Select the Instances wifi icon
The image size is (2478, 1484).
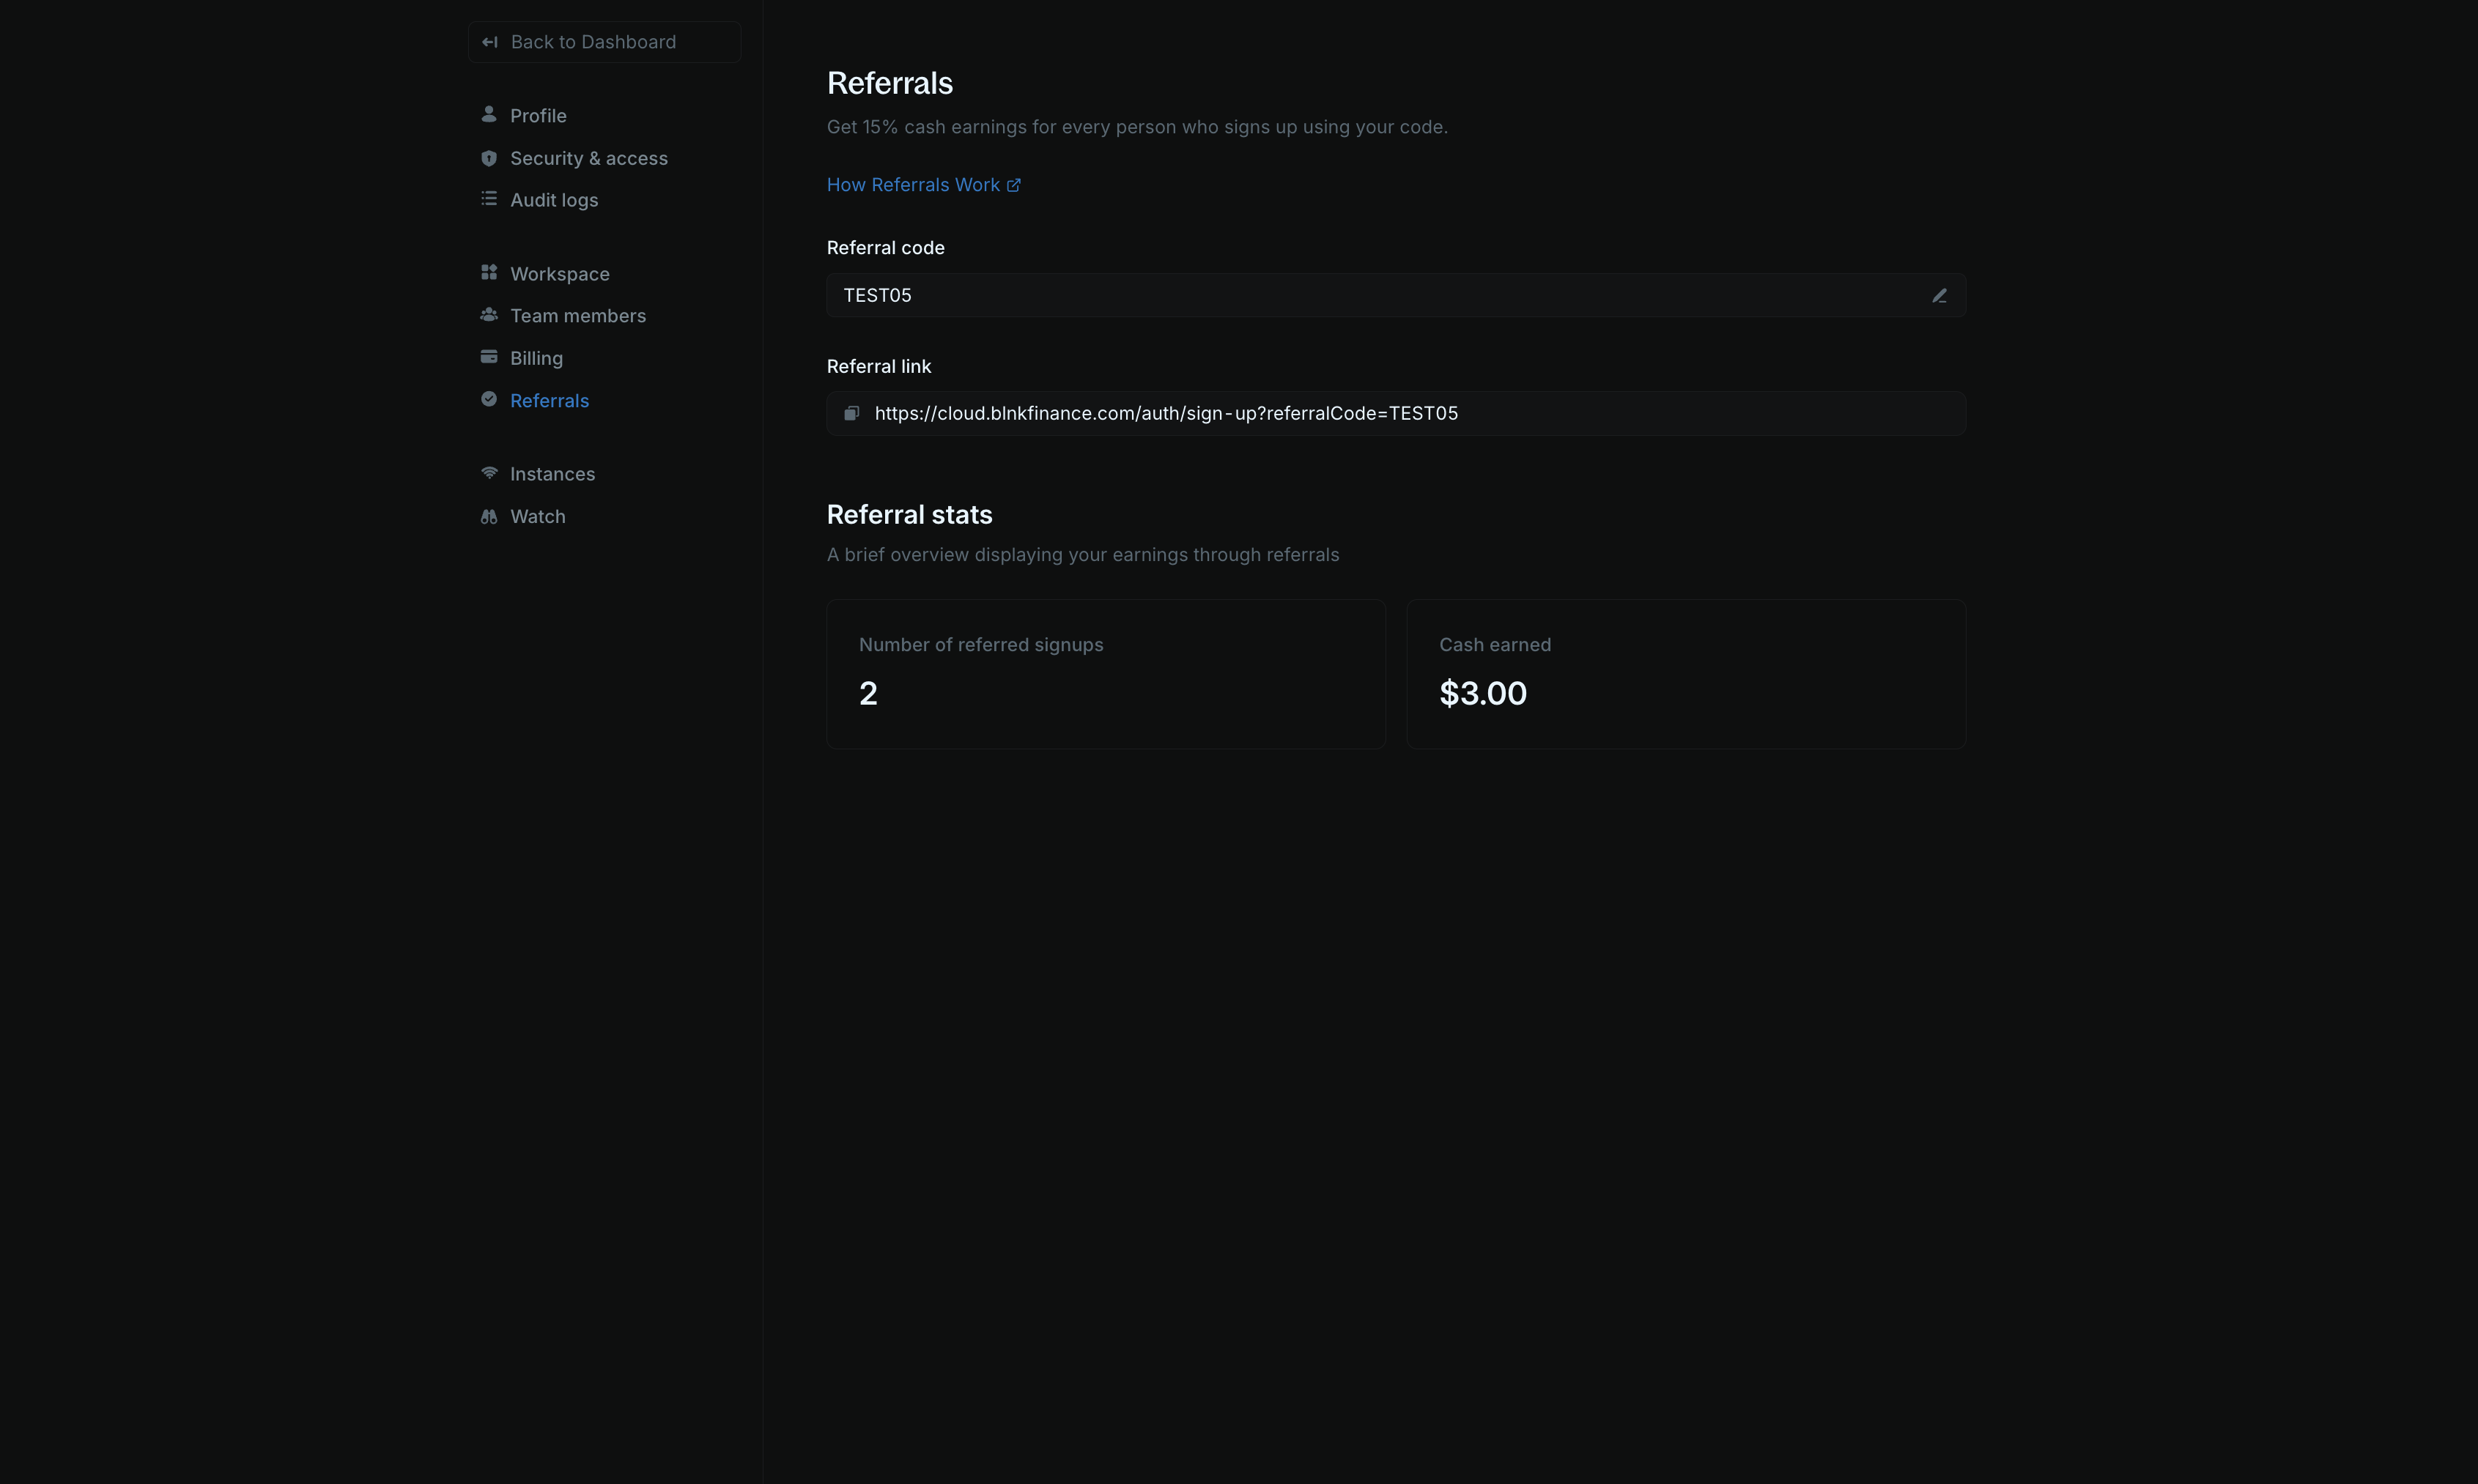click(x=489, y=472)
